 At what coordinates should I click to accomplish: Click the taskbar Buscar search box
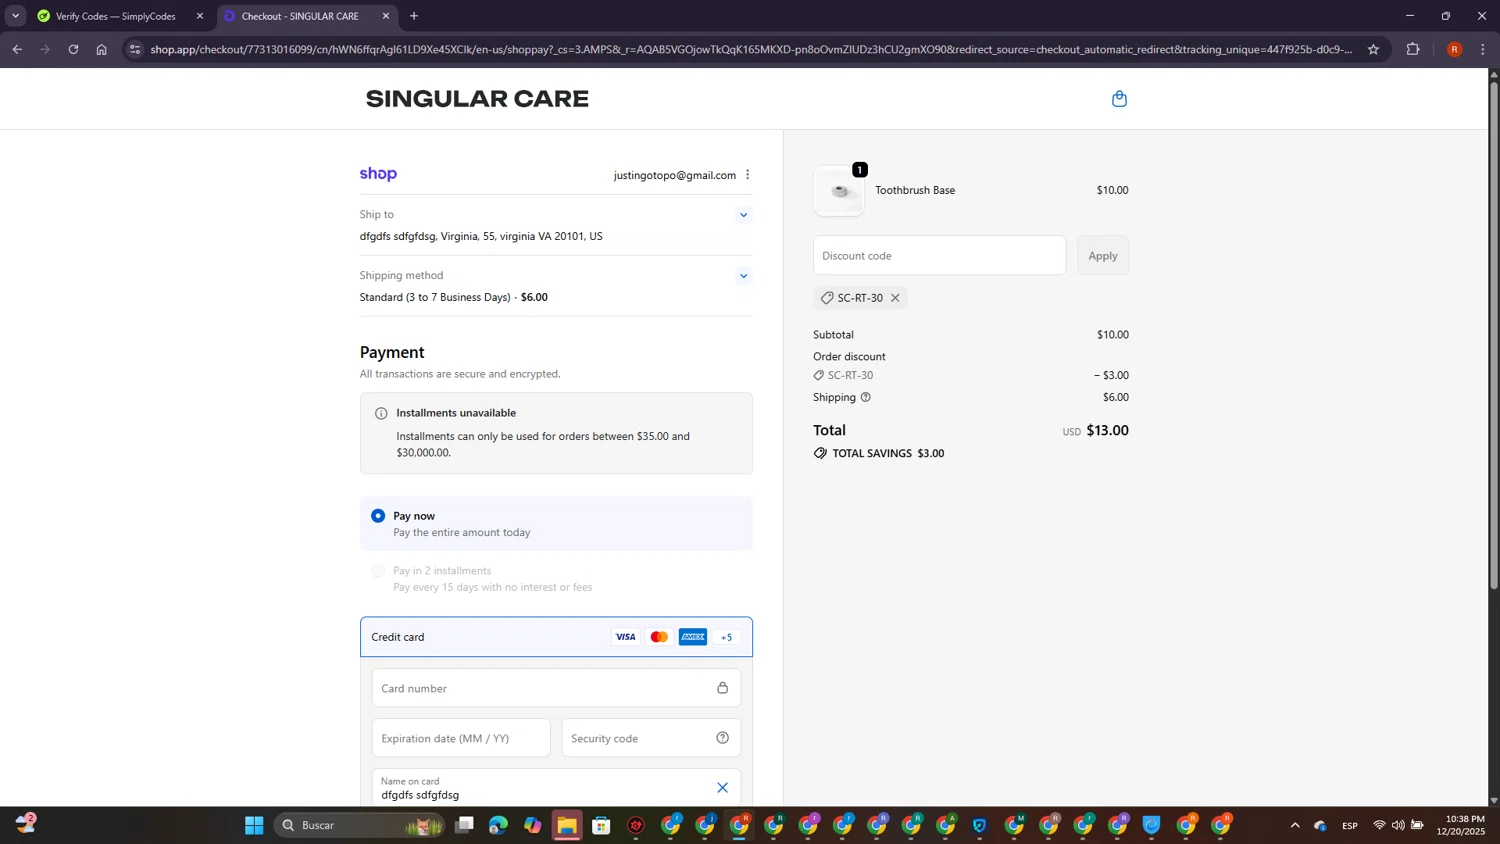point(360,825)
